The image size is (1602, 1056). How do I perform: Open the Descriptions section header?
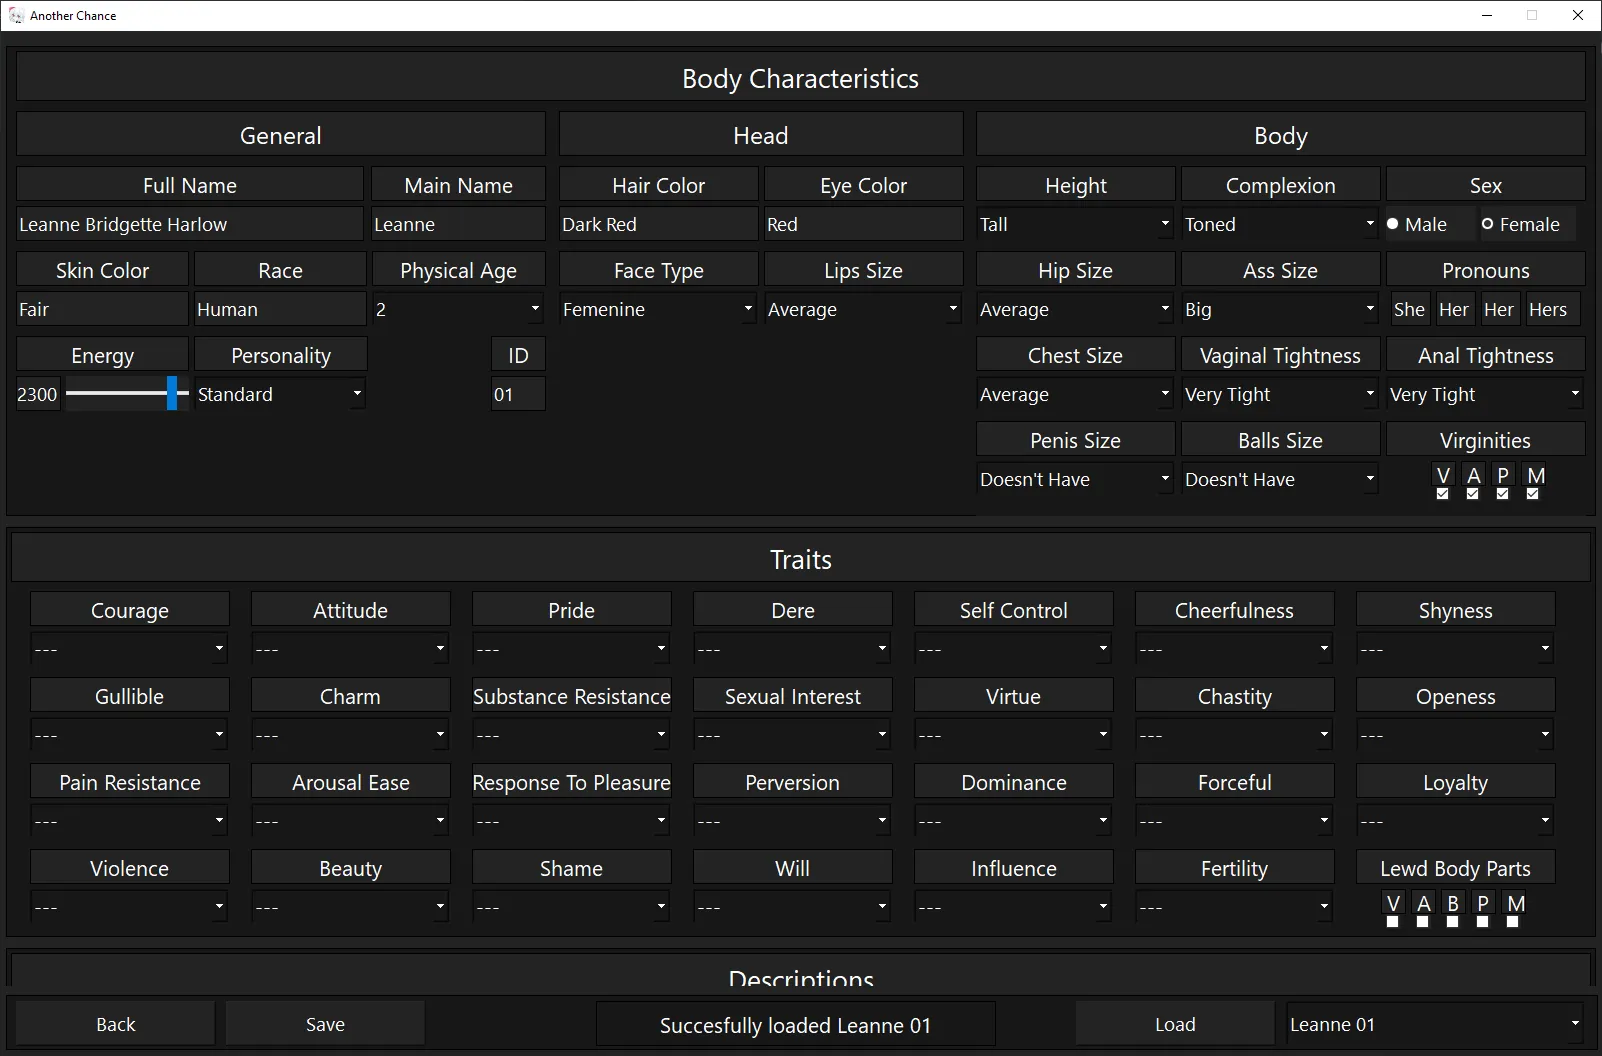pos(800,975)
